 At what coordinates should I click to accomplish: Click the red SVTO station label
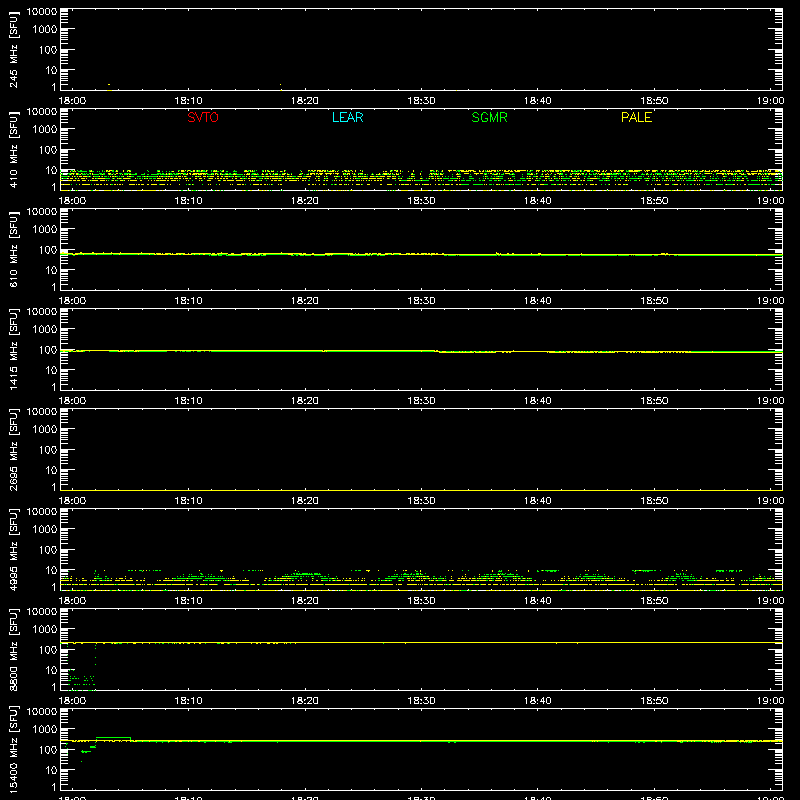203,117
